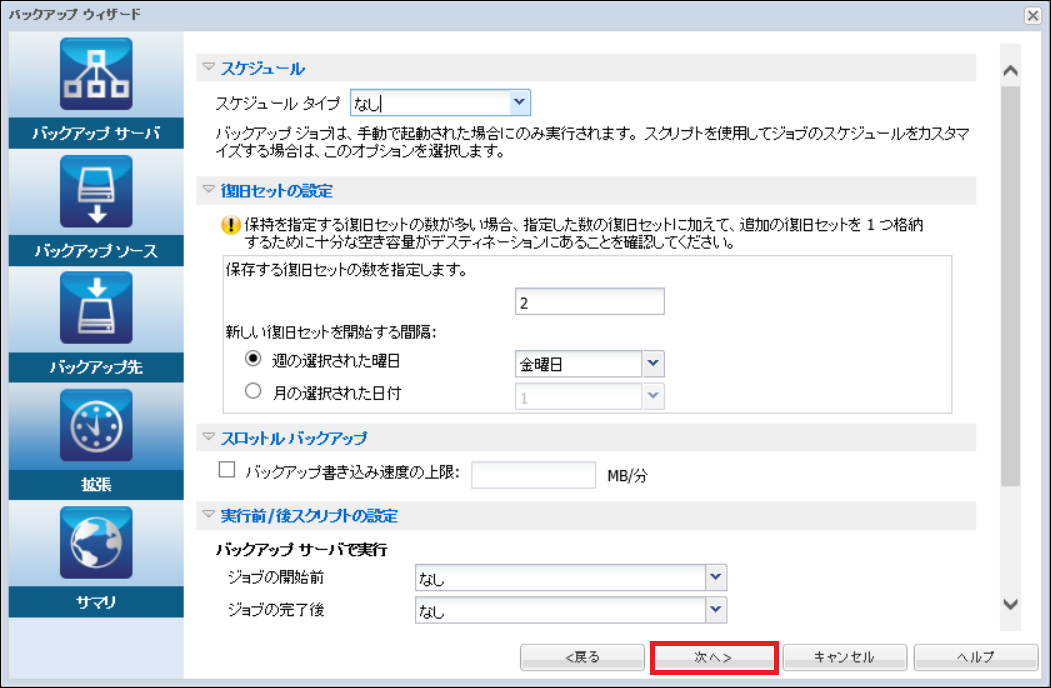Screen dimensions: 1051x688
Task: Click the <戻る button
Action: point(582,657)
